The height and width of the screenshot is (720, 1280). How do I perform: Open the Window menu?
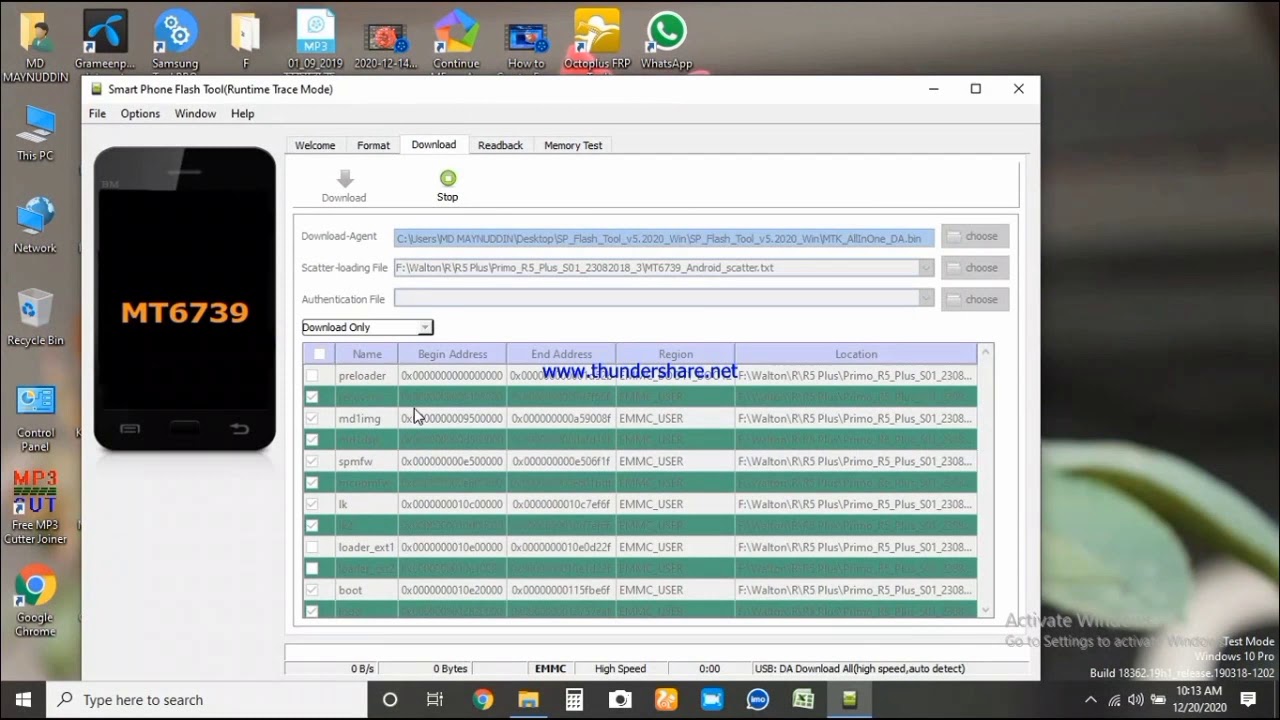[x=195, y=114]
